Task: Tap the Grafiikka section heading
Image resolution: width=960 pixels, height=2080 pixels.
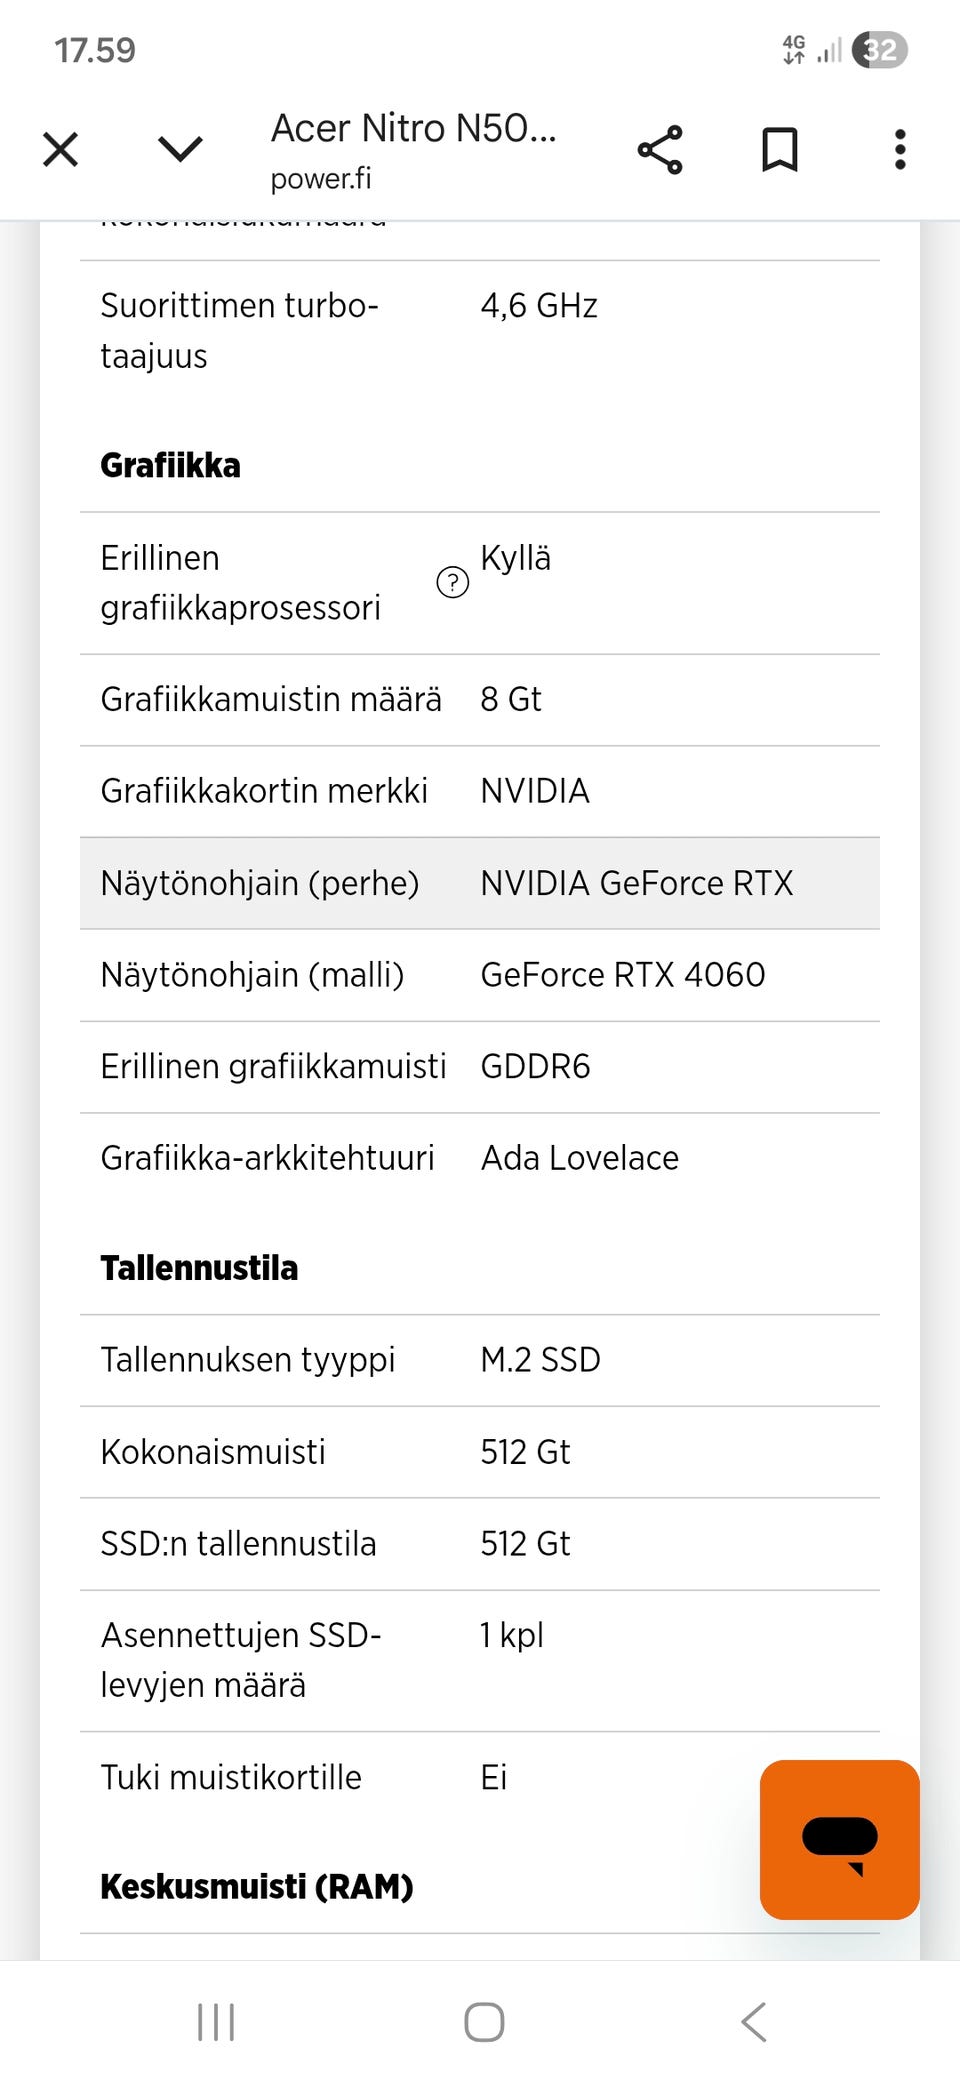Action: coord(171,466)
